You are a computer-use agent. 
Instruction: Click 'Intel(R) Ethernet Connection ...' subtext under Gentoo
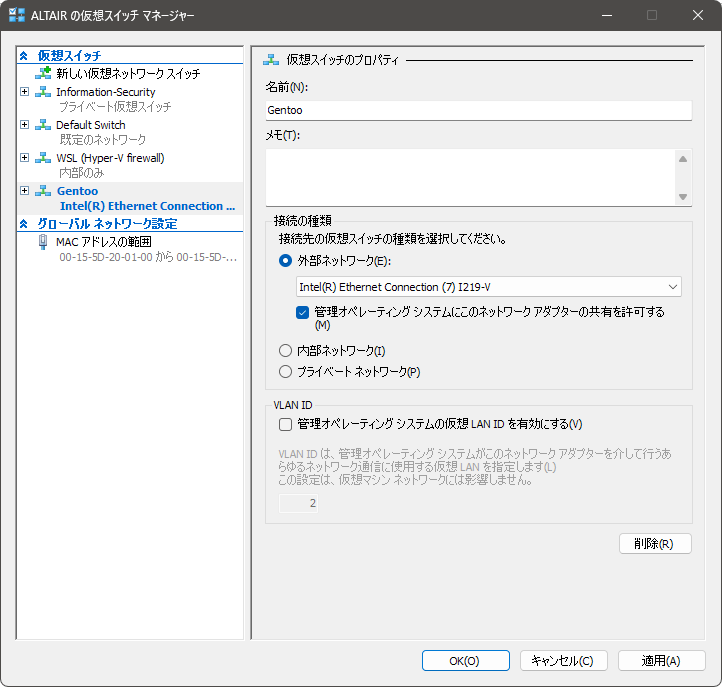147,206
